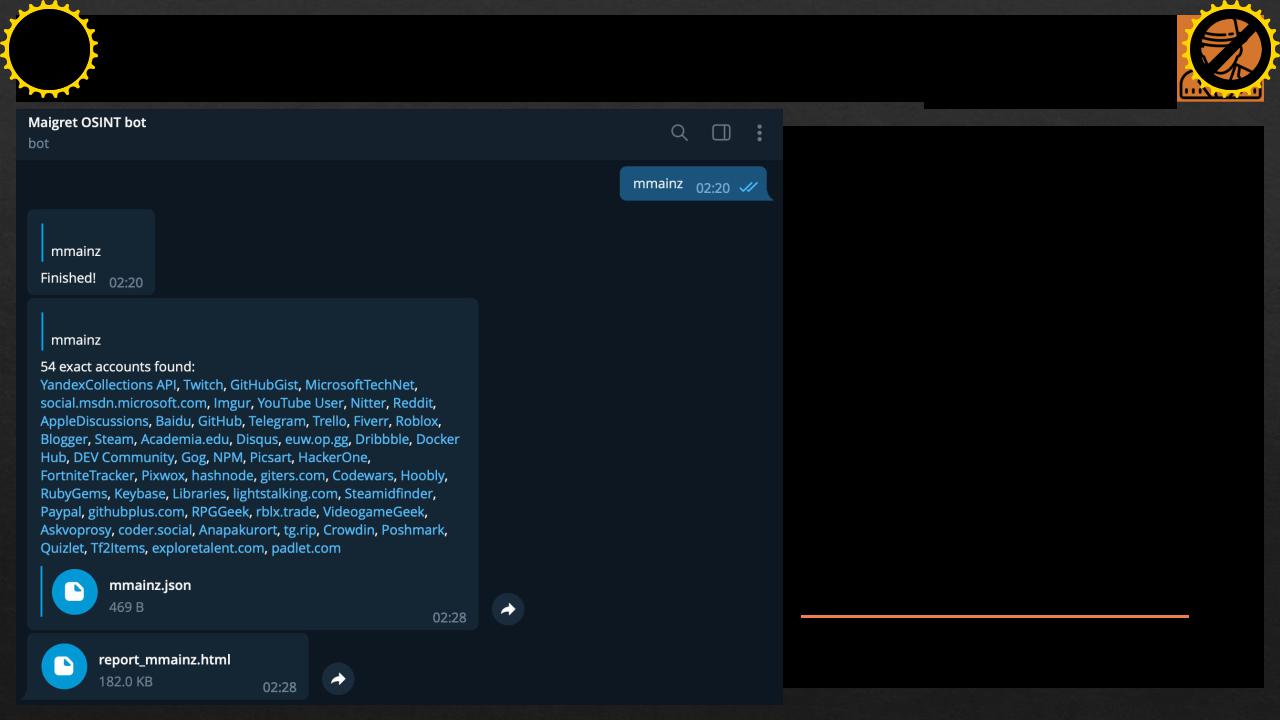The width and height of the screenshot is (1280, 720).
Task: Open the Anapakurort link
Action: click(x=238, y=529)
